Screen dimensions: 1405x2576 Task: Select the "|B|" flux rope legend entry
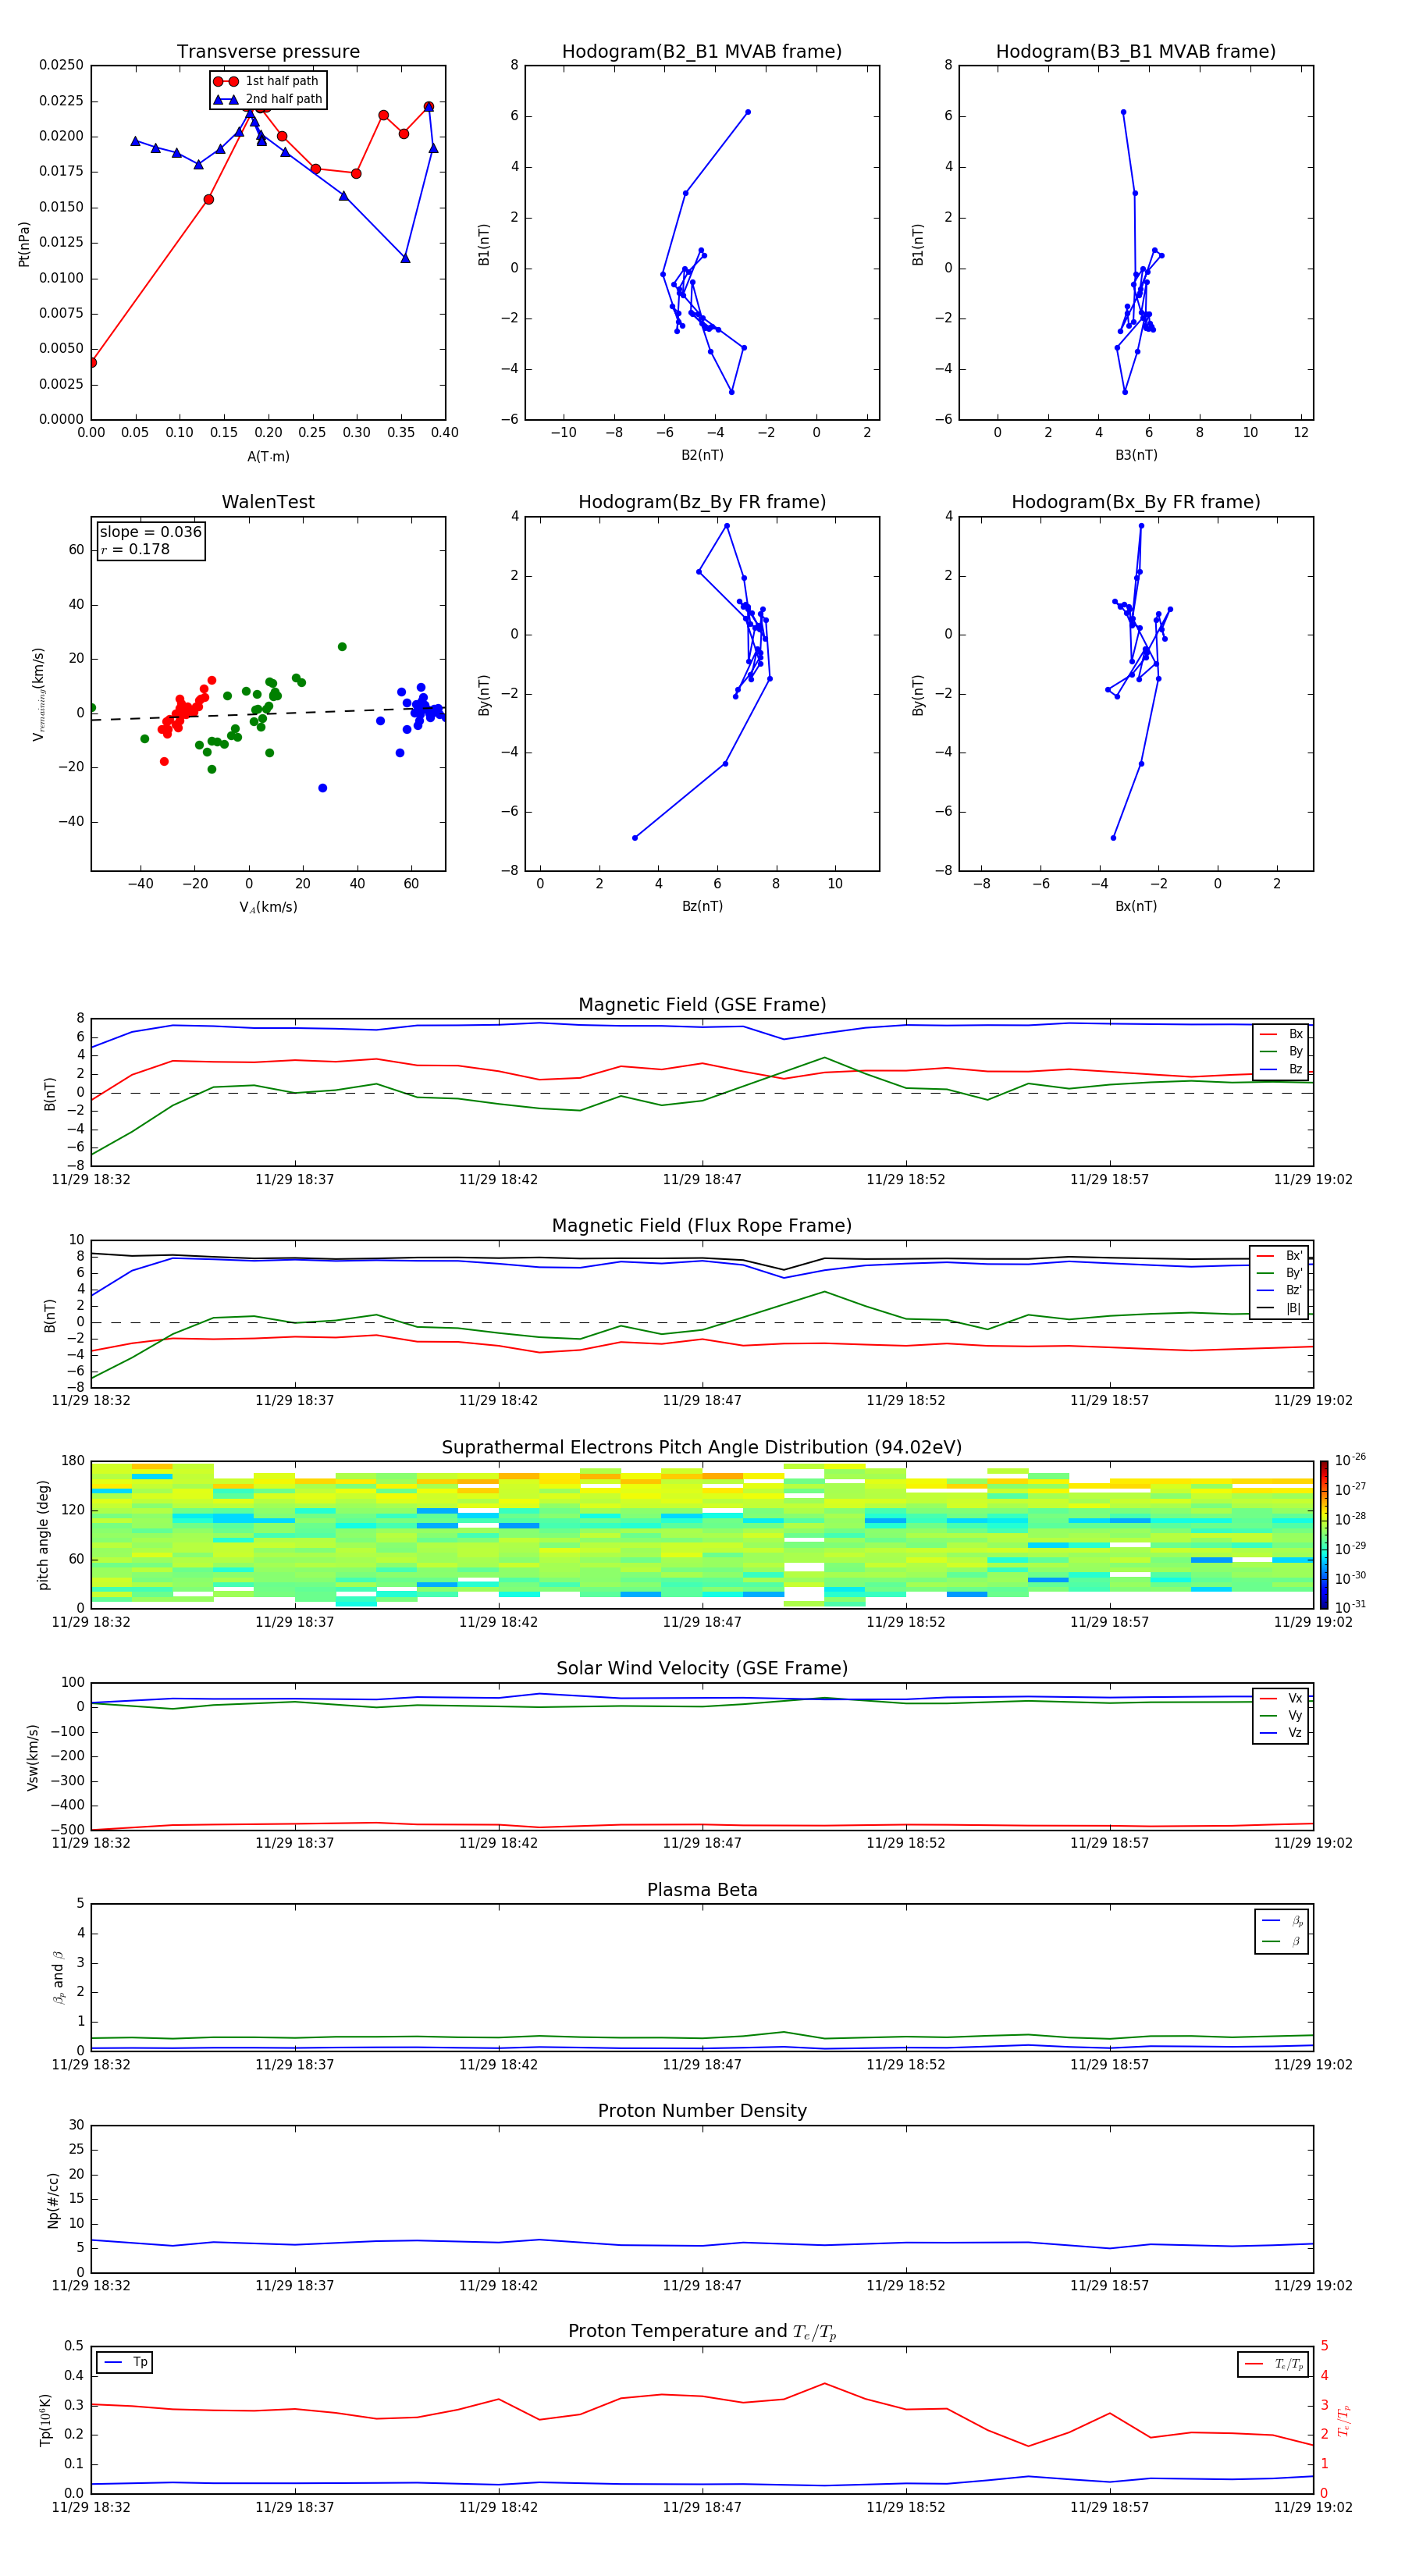pos(1280,1308)
